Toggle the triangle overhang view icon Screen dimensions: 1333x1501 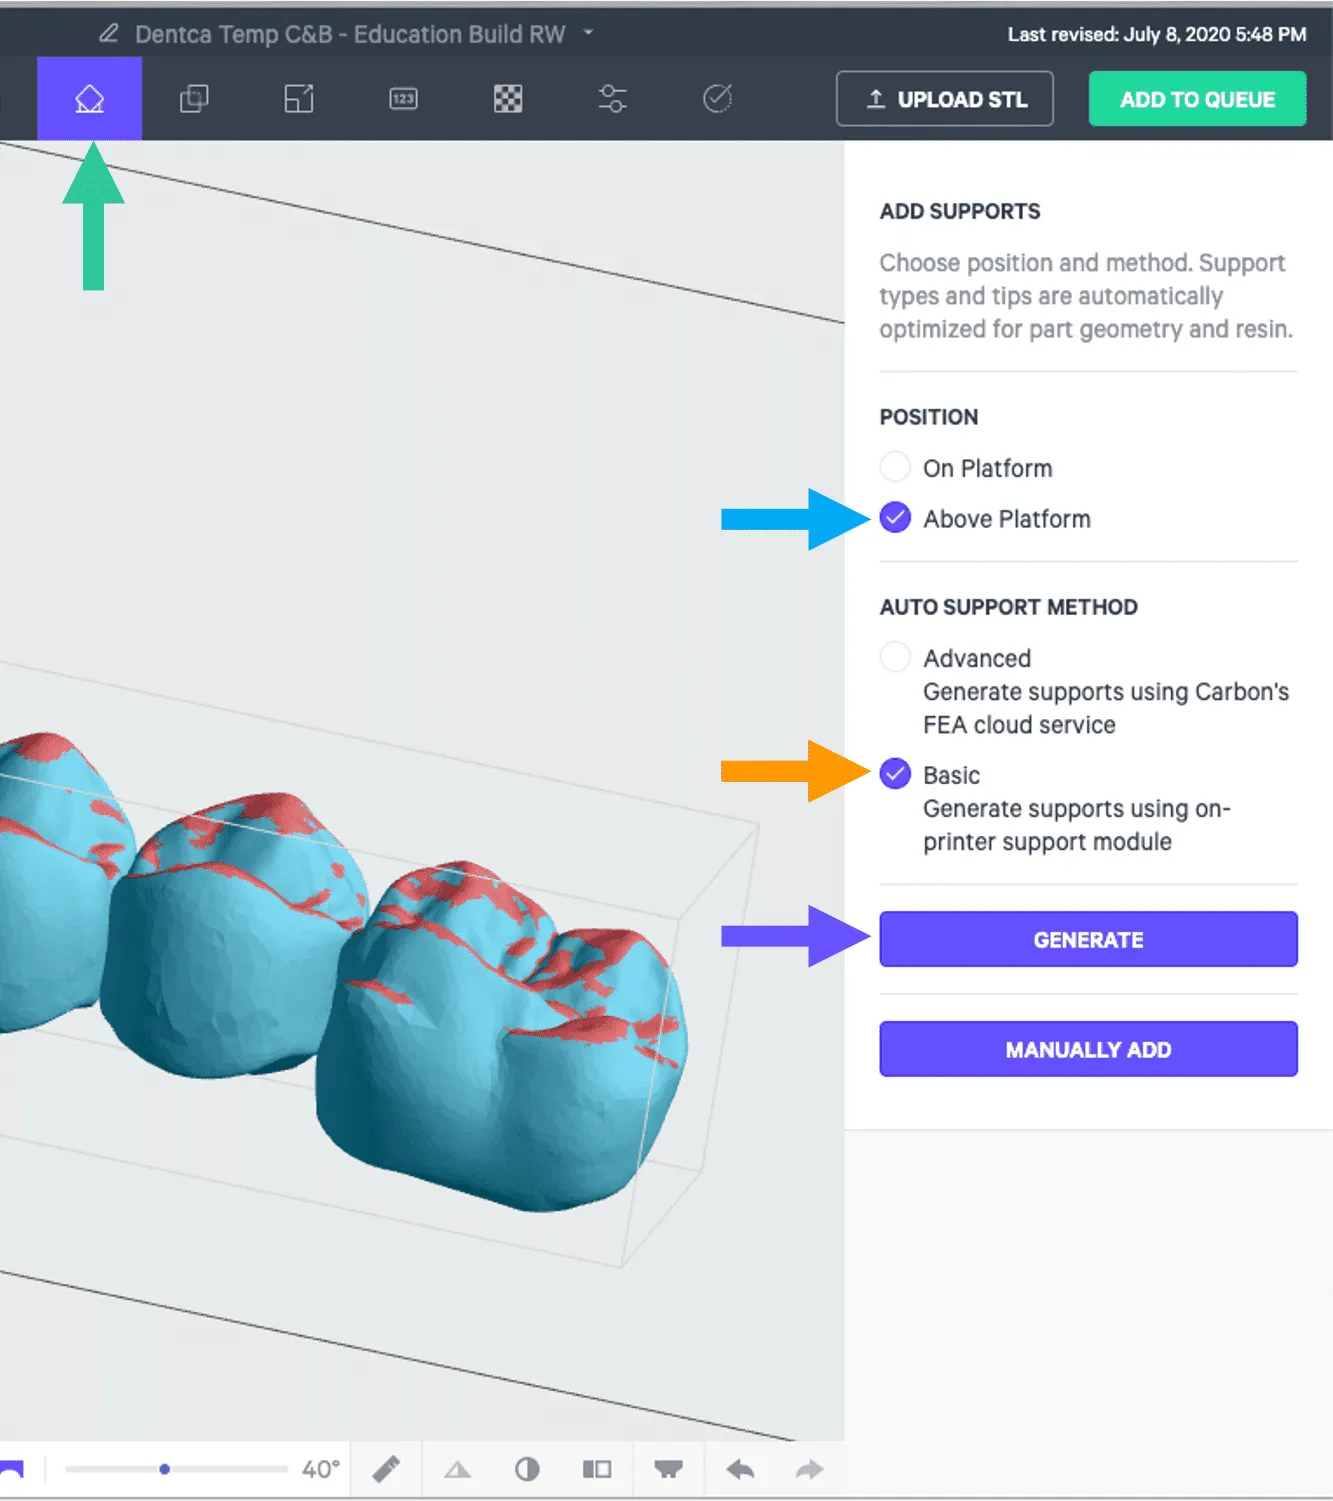[x=457, y=1469]
